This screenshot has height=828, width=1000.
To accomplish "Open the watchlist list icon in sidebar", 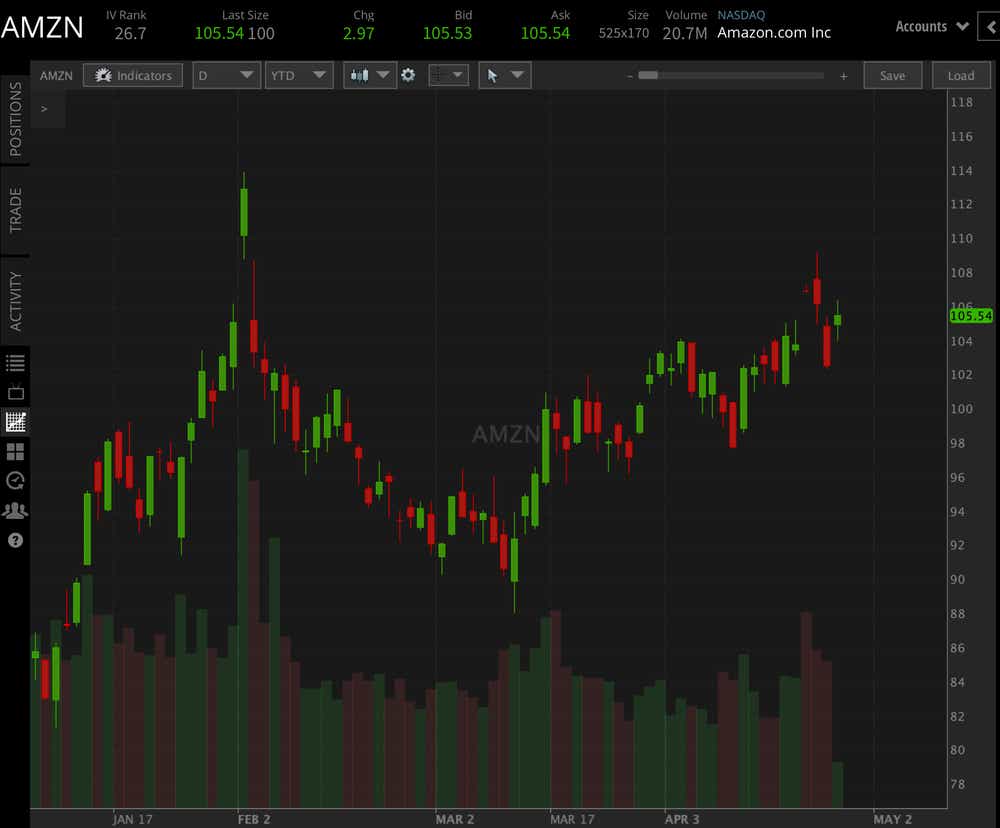I will (15, 363).
